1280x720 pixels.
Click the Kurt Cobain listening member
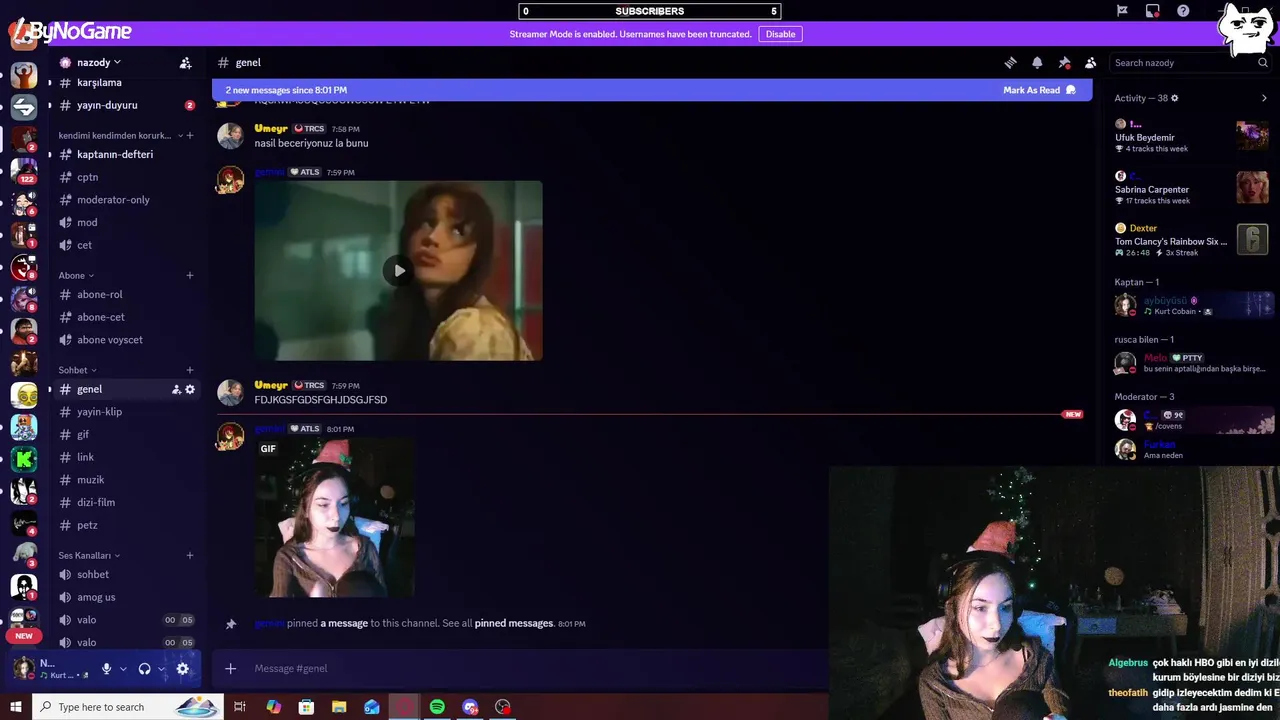[1191, 305]
